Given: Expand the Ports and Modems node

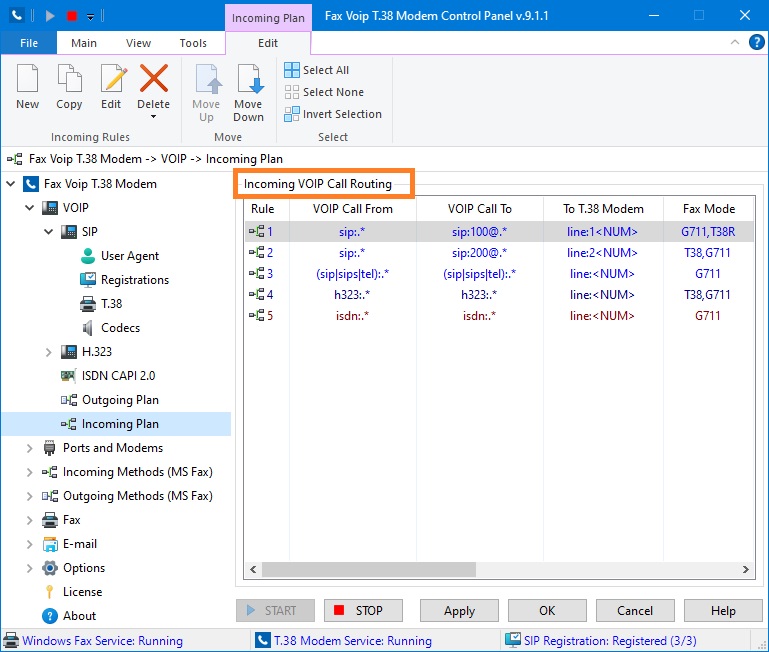Looking at the screenshot, I should [x=29, y=448].
